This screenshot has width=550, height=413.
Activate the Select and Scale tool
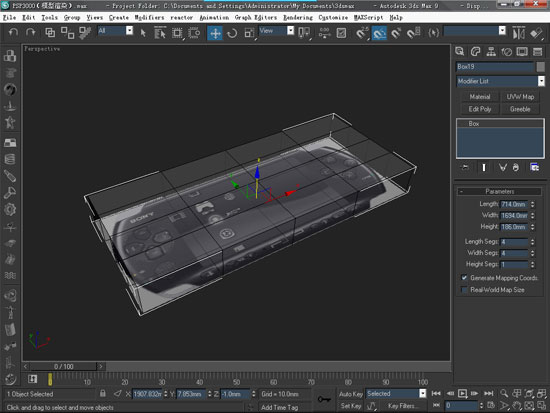(x=249, y=33)
